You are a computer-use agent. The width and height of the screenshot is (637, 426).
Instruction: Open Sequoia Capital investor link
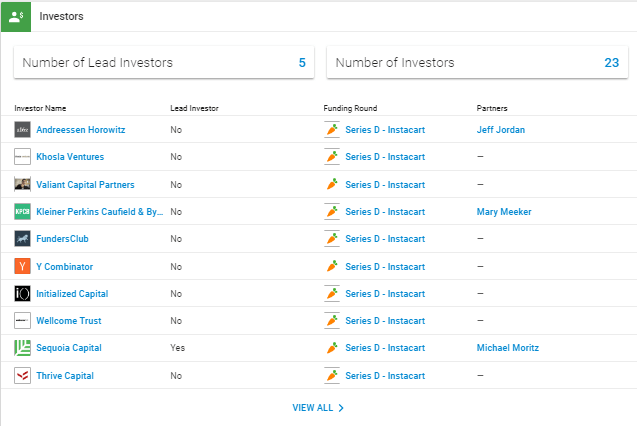pyautogui.click(x=69, y=348)
